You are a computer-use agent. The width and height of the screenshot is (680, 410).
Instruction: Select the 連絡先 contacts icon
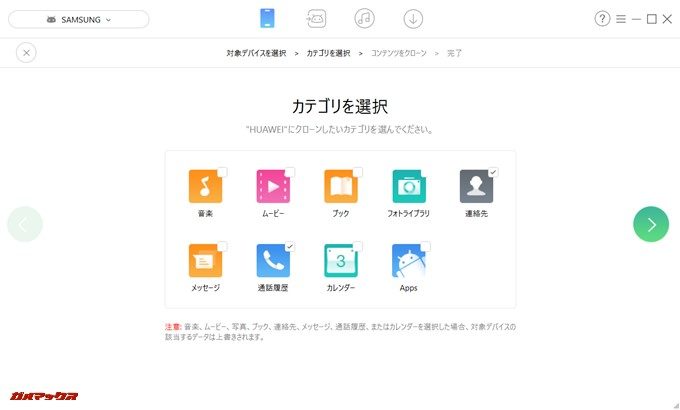click(x=476, y=187)
